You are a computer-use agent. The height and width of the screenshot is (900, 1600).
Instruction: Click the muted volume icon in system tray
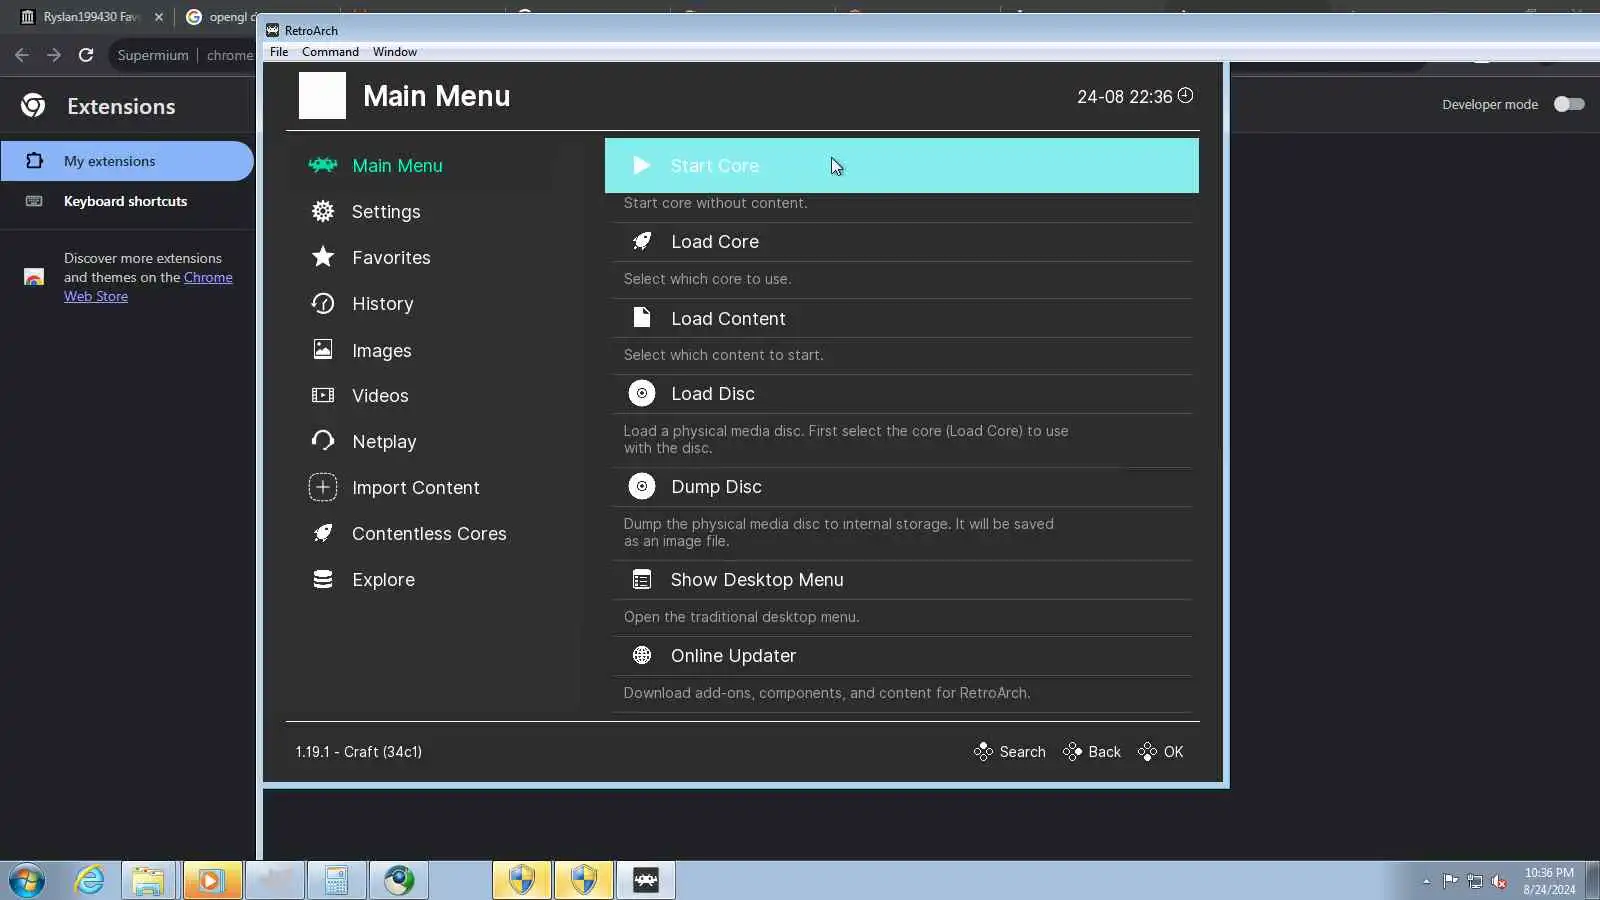(1499, 881)
